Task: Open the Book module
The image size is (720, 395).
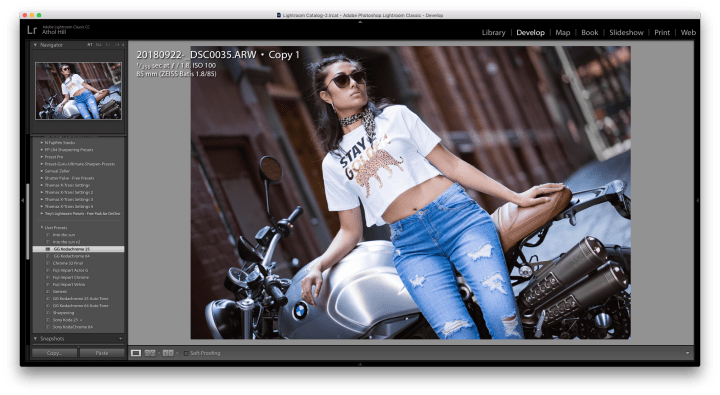Action: click(x=590, y=33)
